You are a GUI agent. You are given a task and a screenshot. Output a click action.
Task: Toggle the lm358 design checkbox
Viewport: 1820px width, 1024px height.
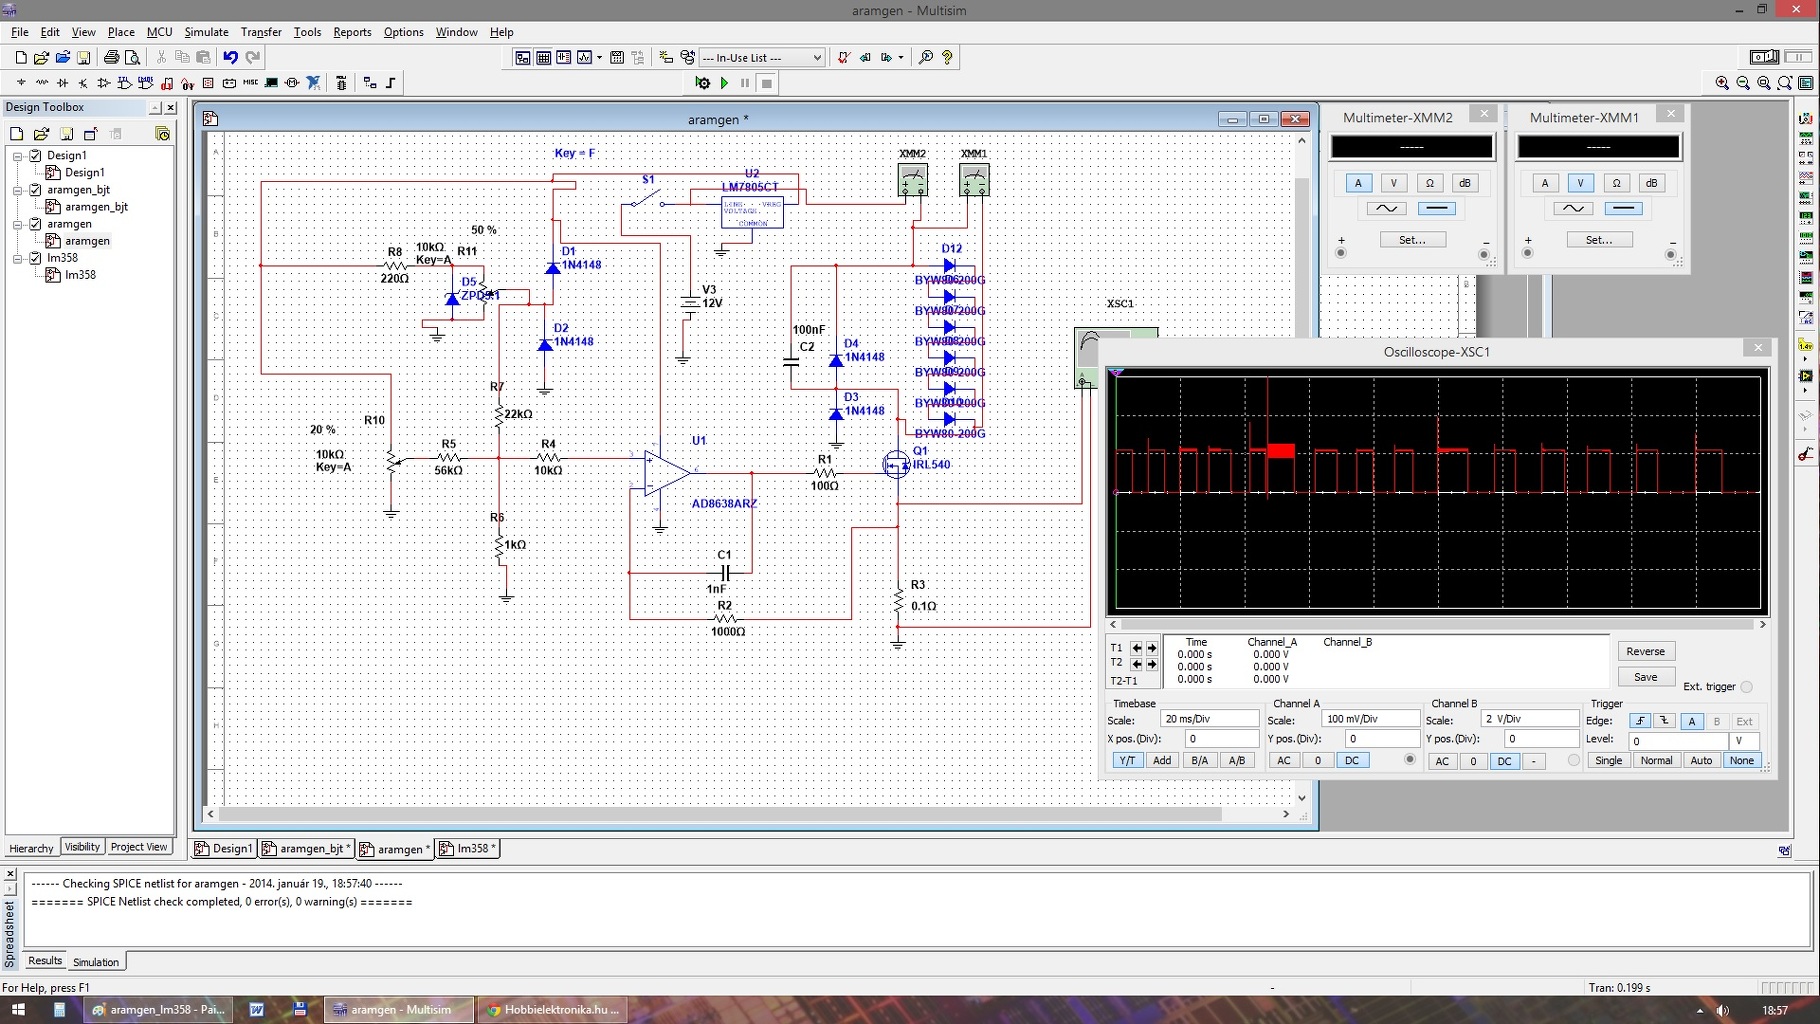coord(36,258)
